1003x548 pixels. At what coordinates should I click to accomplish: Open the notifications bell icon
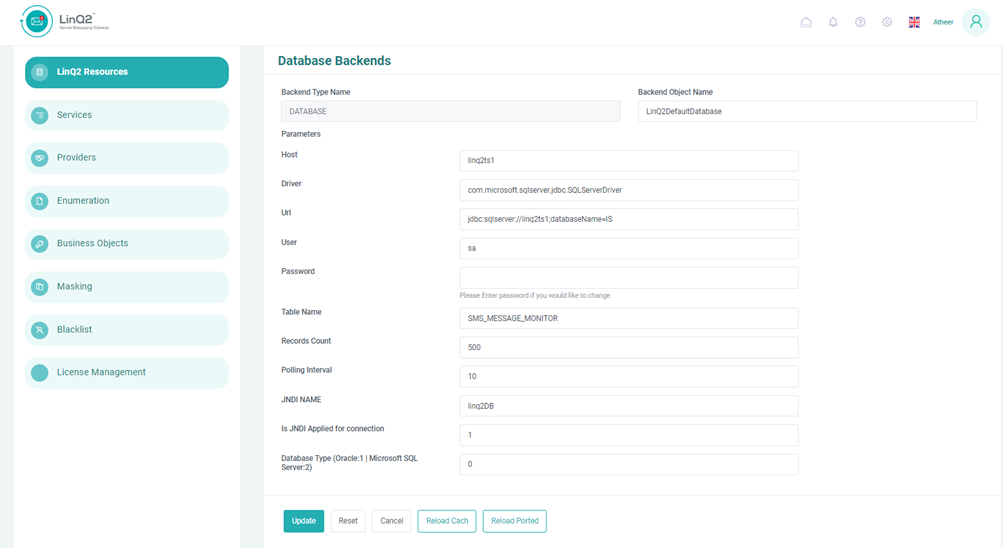point(833,22)
